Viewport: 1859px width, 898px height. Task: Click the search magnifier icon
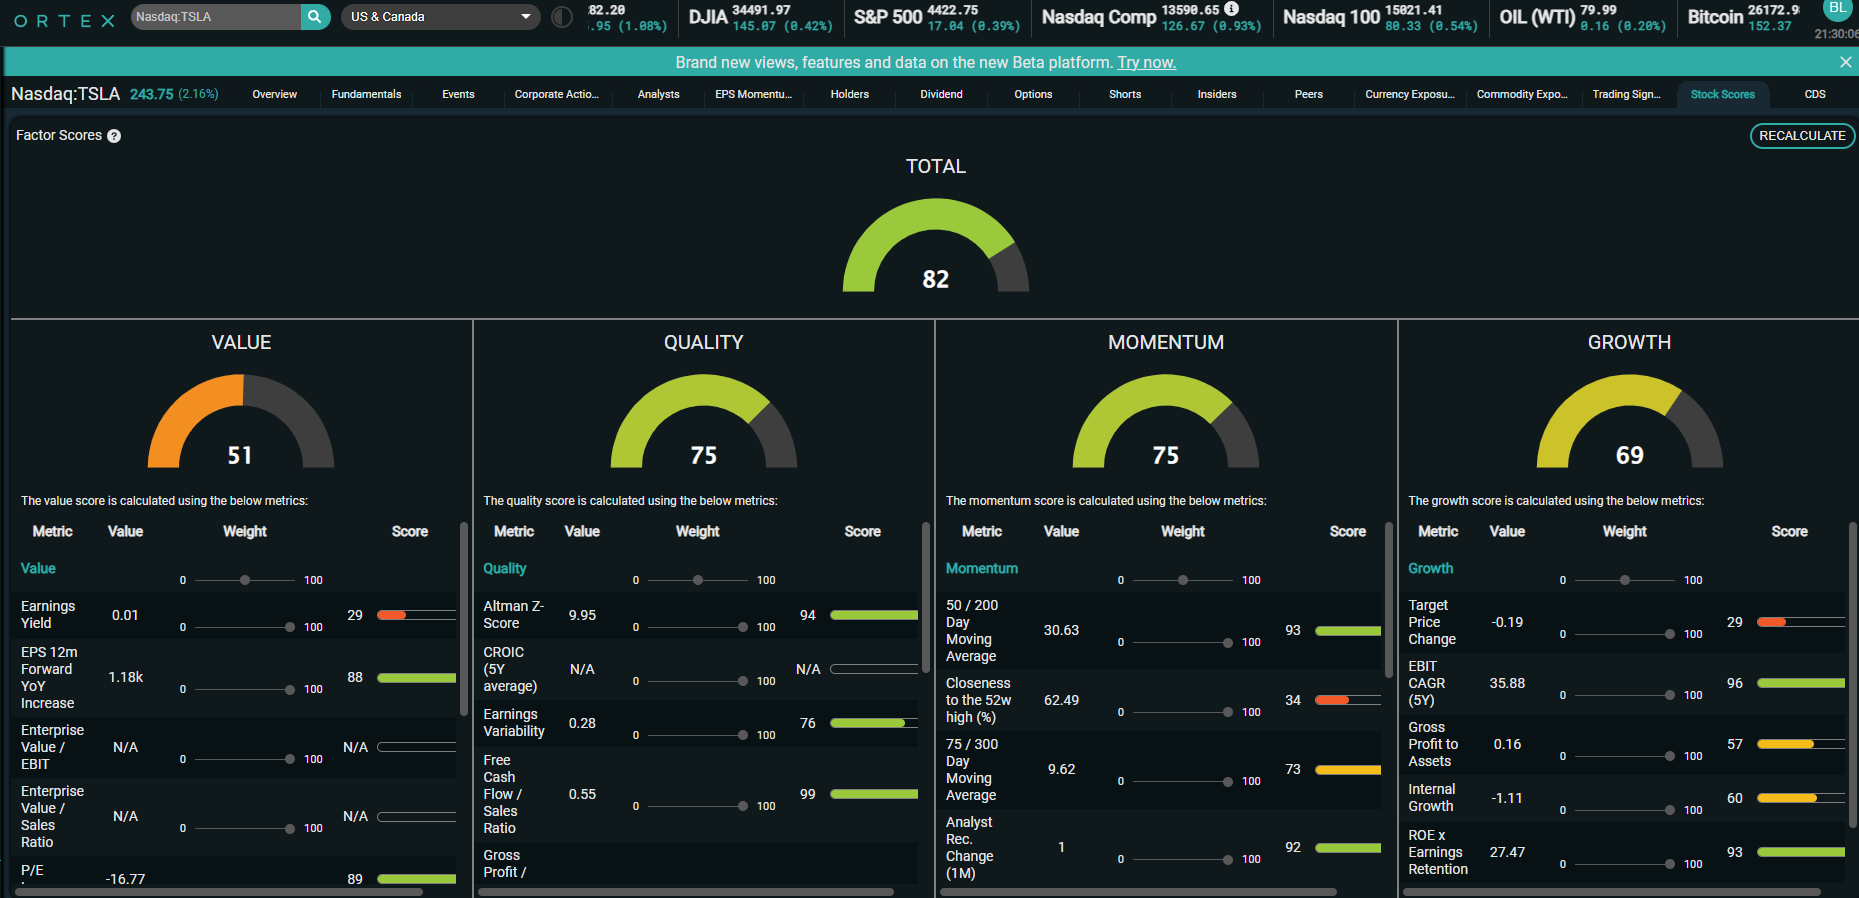tap(315, 17)
